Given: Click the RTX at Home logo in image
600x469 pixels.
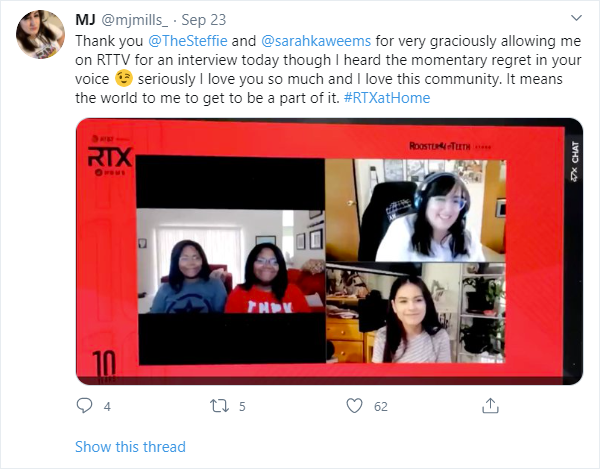Looking at the screenshot, I should 110,156.
